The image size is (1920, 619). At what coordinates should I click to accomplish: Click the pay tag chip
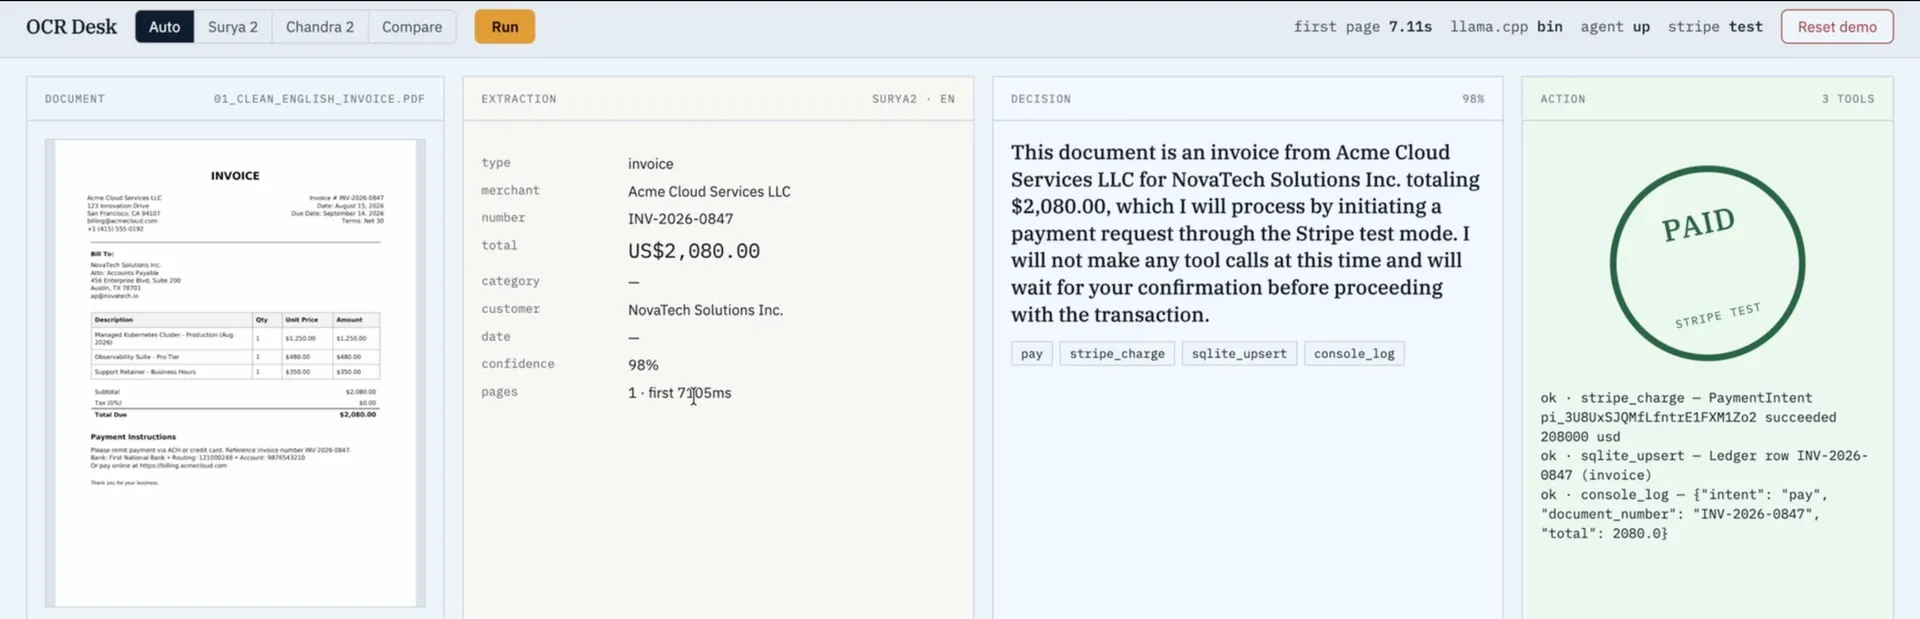1032,354
